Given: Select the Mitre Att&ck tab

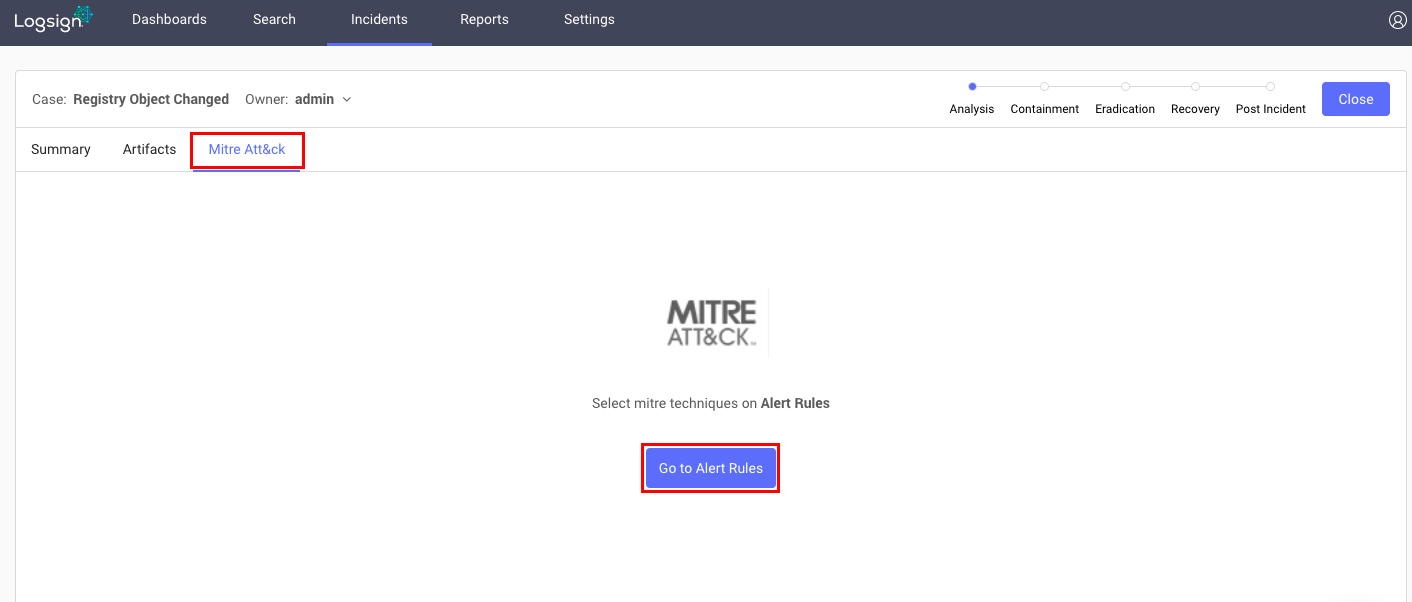Looking at the screenshot, I should tap(247, 149).
